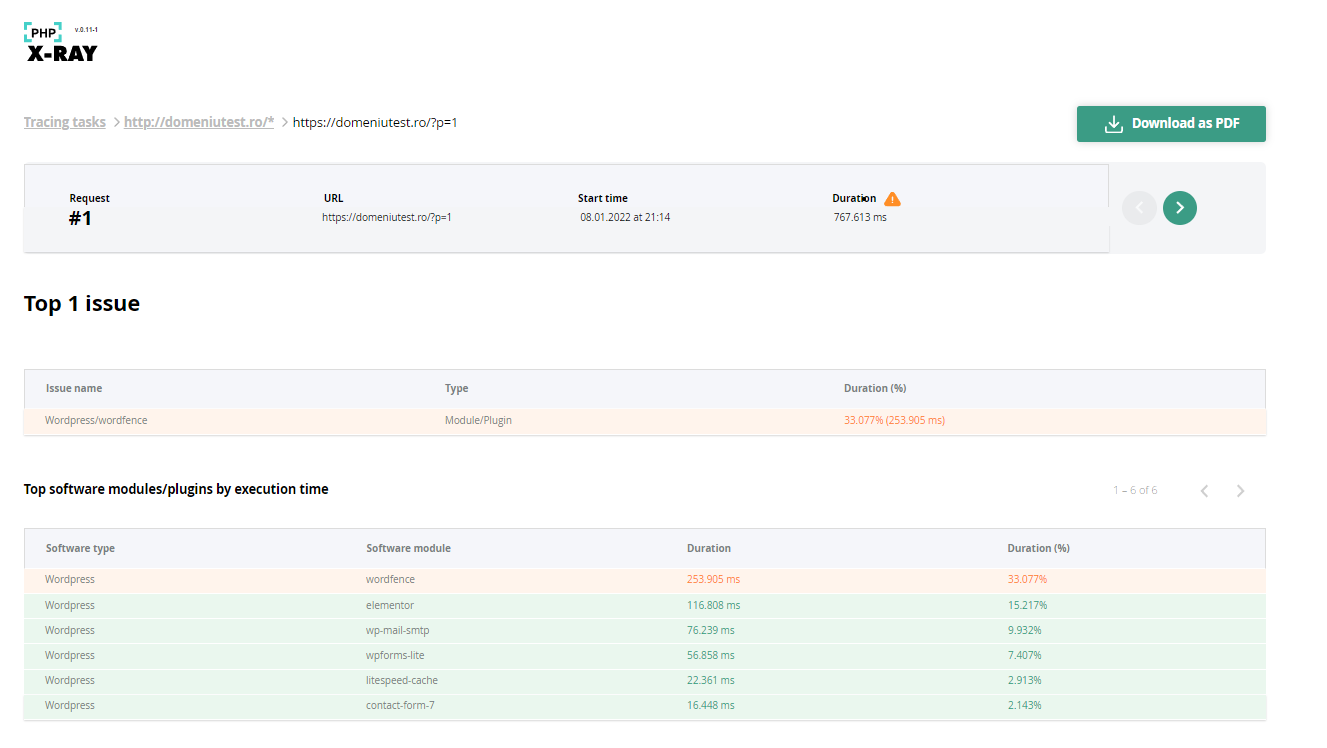Click the Duration (%) header in plugins table
Image resolution: width=1327 pixels, height=748 pixels.
click(1038, 548)
